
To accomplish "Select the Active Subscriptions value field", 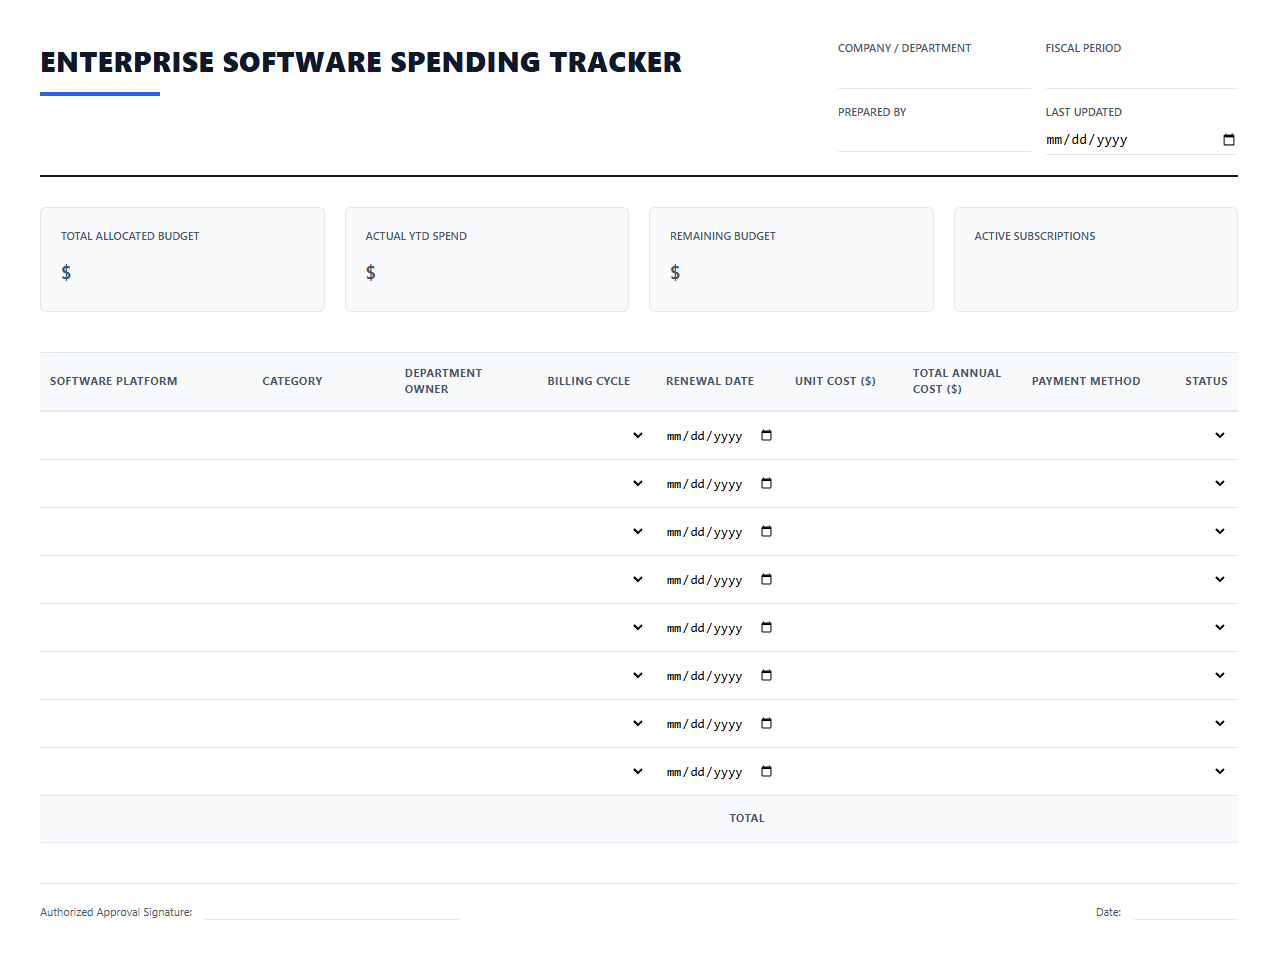I will coord(1095,273).
